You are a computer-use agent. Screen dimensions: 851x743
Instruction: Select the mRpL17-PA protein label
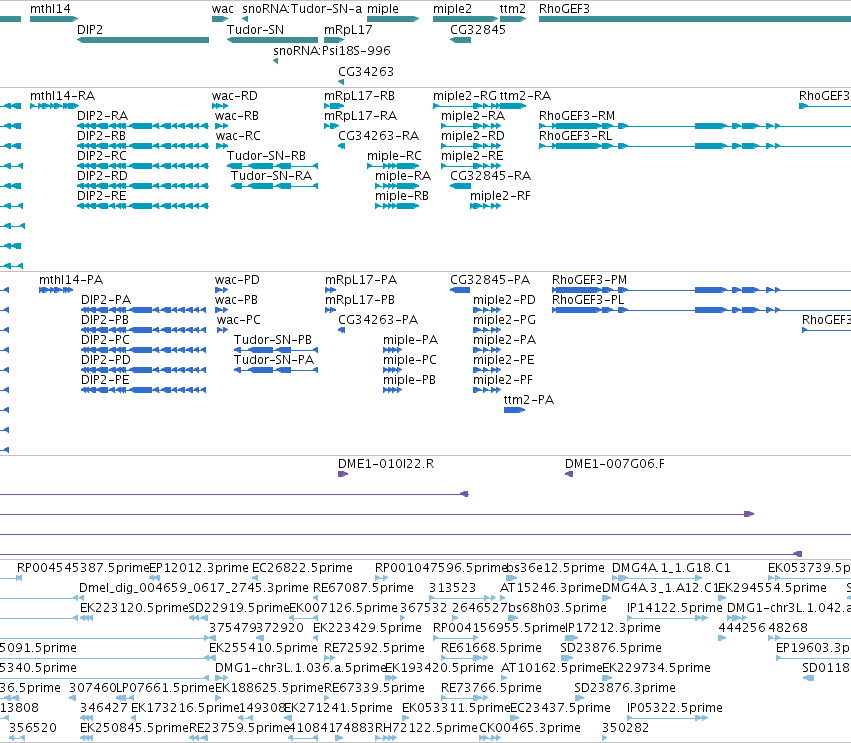coord(361,280)
